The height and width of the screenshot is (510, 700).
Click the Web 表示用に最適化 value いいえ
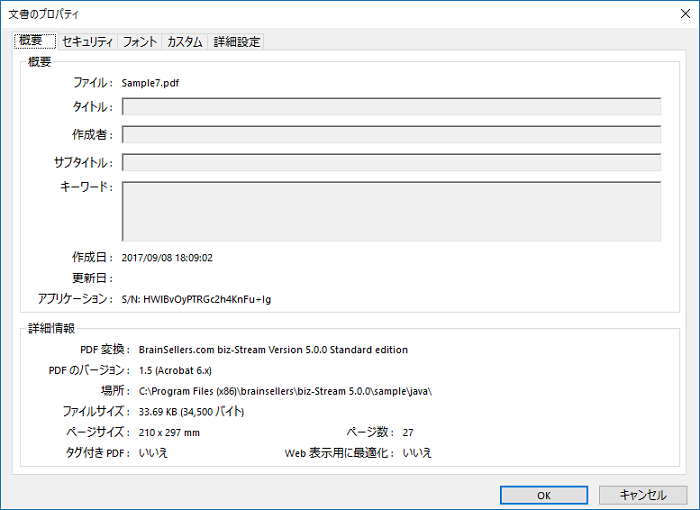click(417, 453)
